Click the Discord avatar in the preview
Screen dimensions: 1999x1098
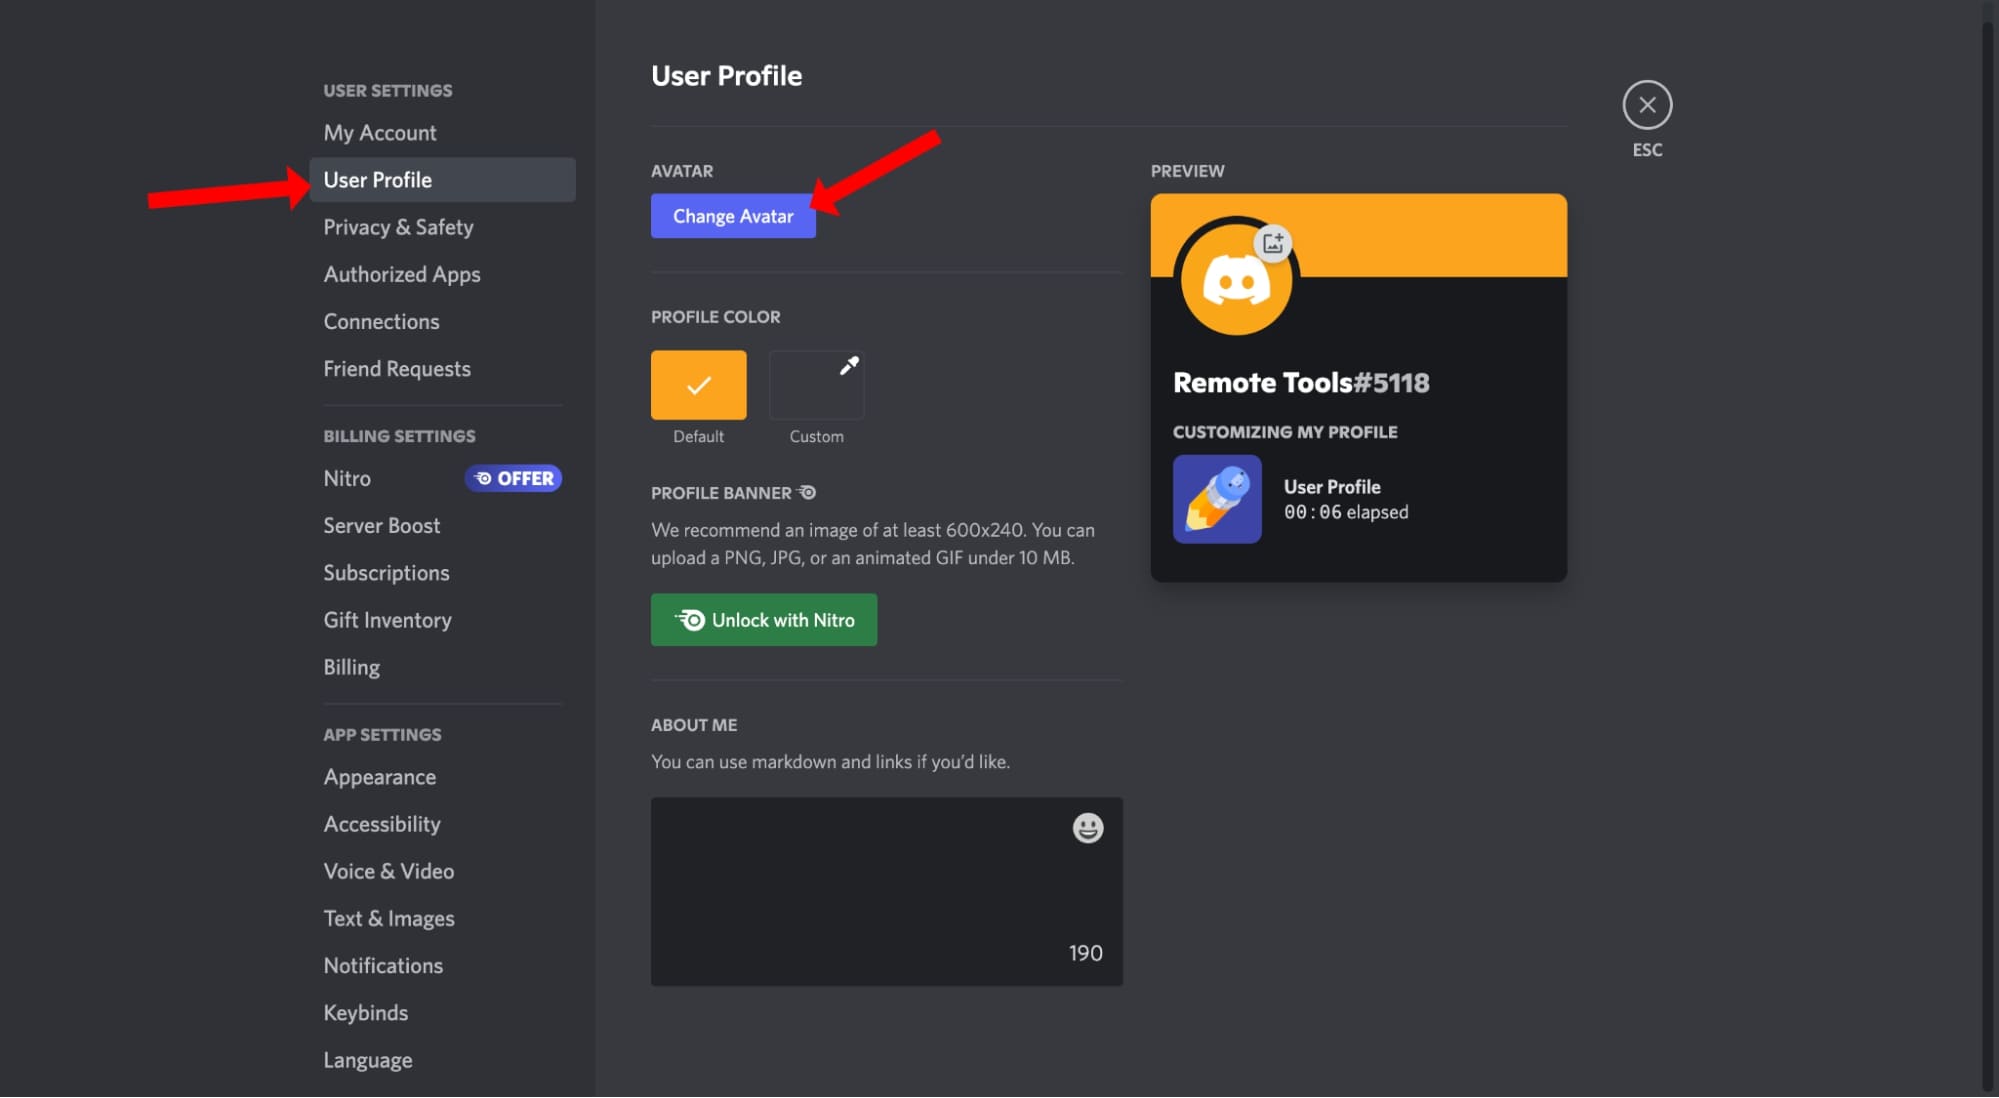1236,281
